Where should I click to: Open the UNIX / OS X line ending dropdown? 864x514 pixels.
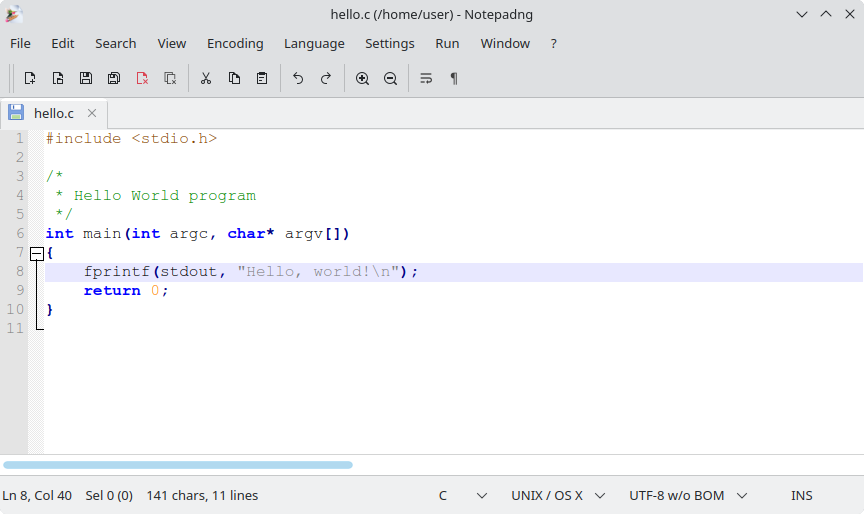point(558,495)
